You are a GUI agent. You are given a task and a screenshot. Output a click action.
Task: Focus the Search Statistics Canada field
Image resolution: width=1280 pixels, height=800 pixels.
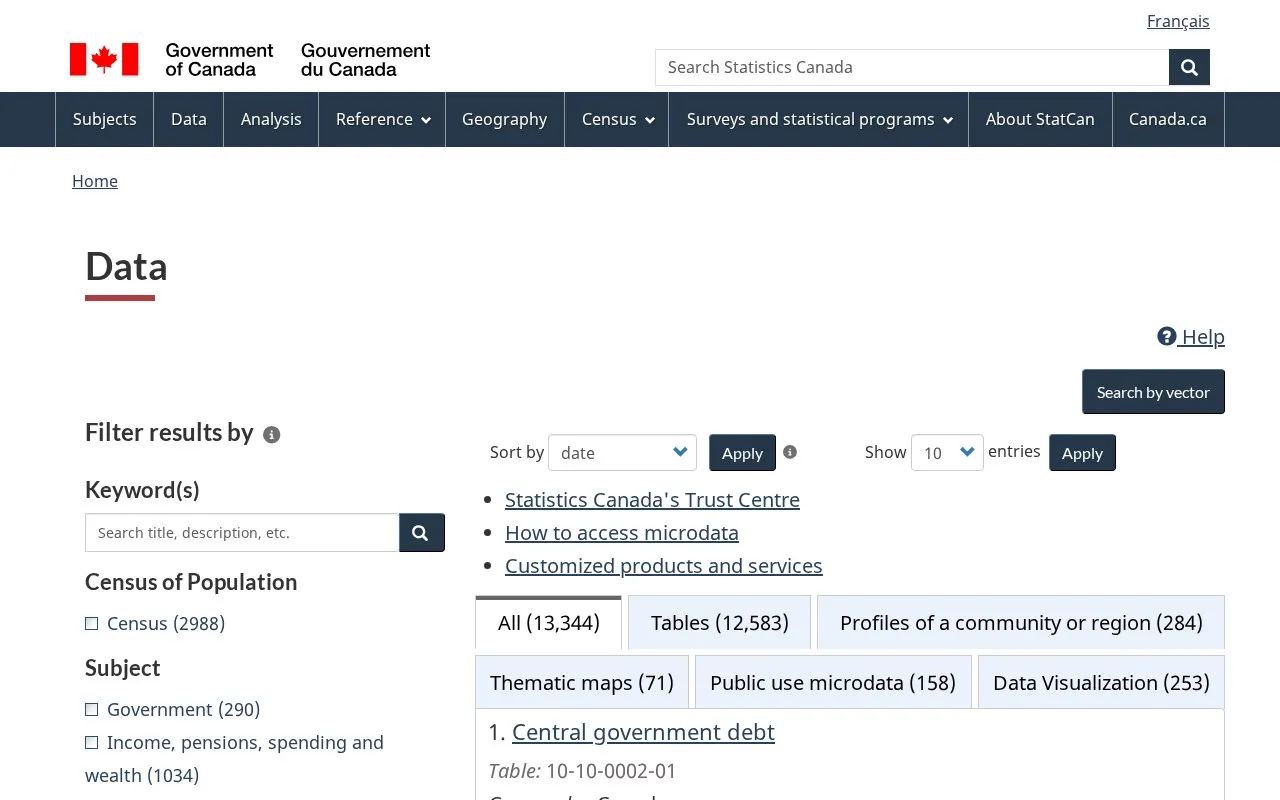pyautogui.click(x=912, y=67)
